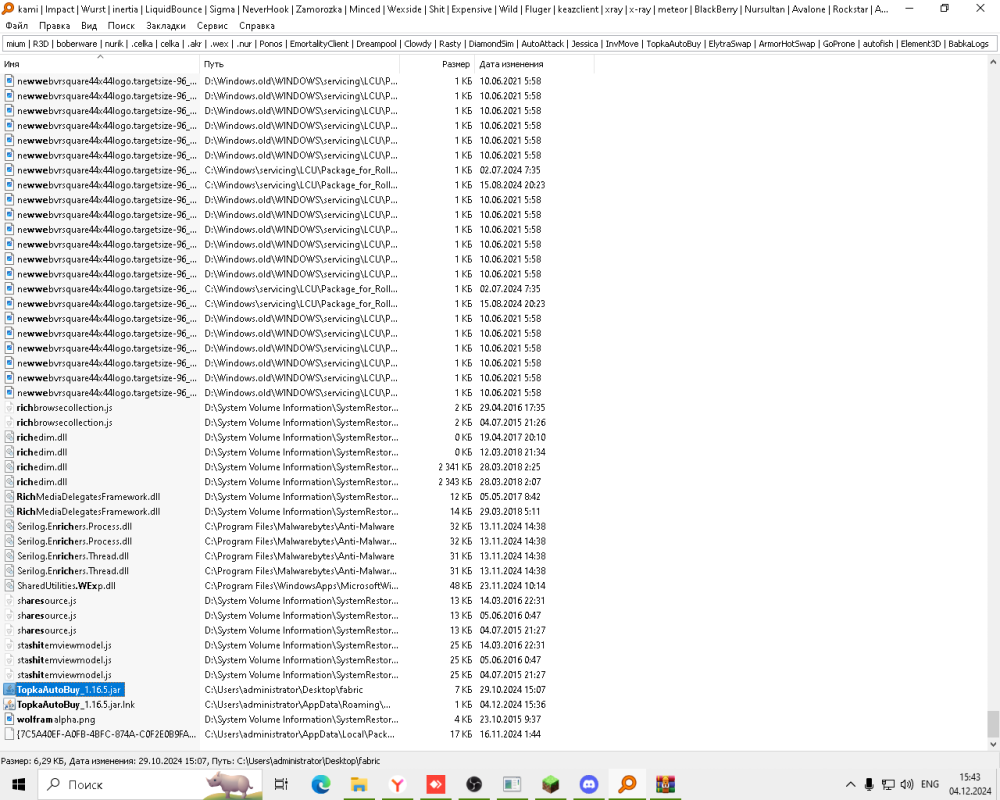Open the Minecraft grass block taskbar icon
The height and width of the screenshot is (800, 1000).
(550, 784)
